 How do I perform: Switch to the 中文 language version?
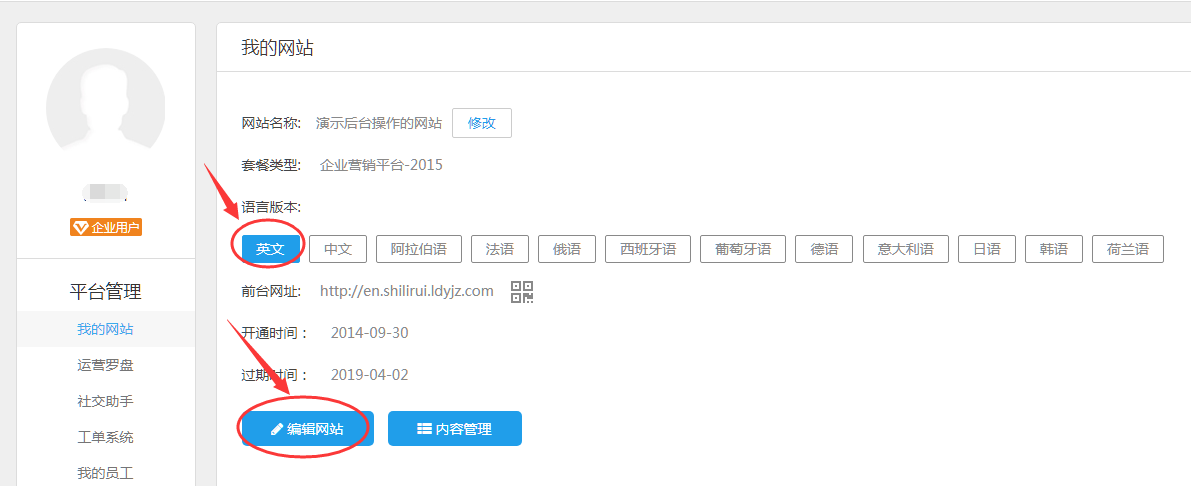pos(338,249)
